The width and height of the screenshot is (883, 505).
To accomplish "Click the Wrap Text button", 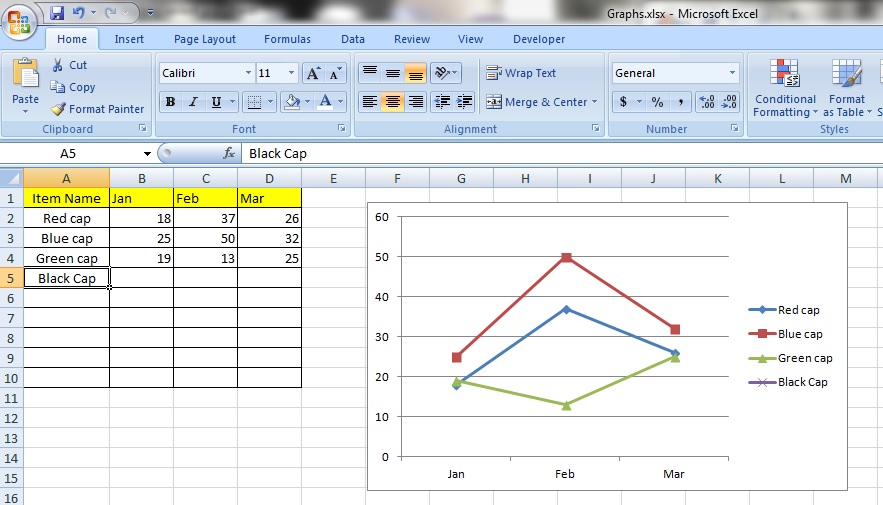I will pyautogui.click(x=521, y=73).
